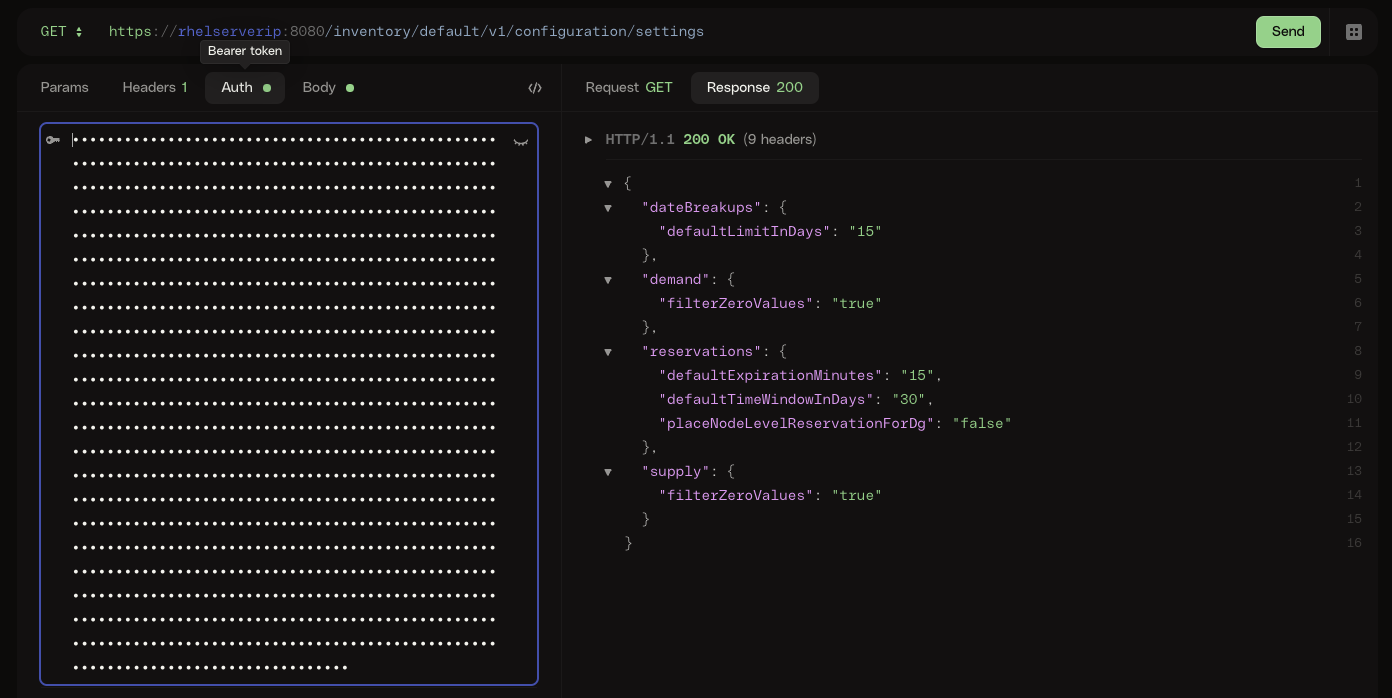Click the key icon in the token field
This screenshot has width=1392, height=698.
point(53,140)
